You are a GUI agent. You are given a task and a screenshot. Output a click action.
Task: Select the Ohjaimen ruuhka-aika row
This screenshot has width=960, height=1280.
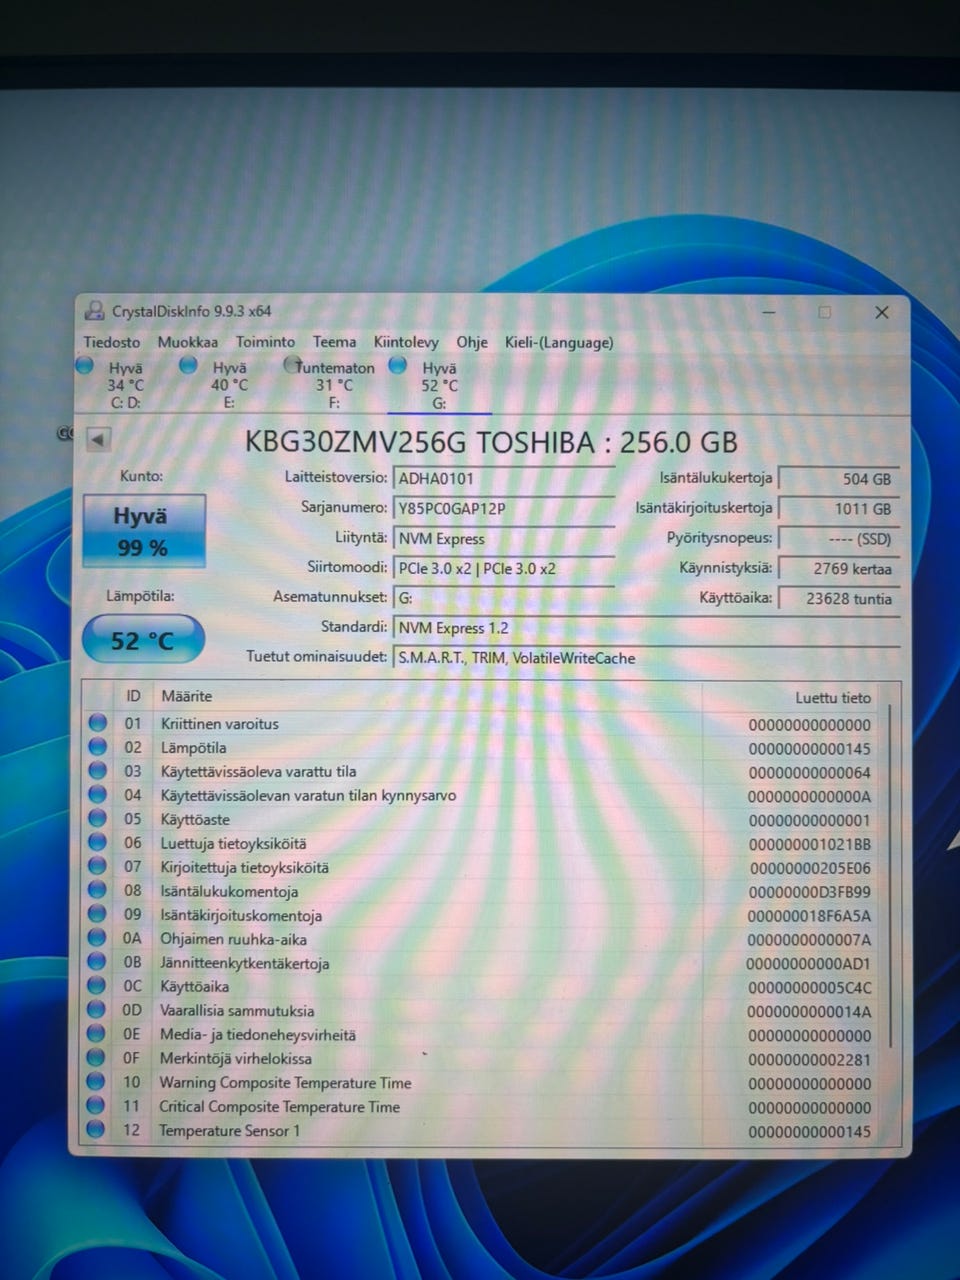pos(484,939)
